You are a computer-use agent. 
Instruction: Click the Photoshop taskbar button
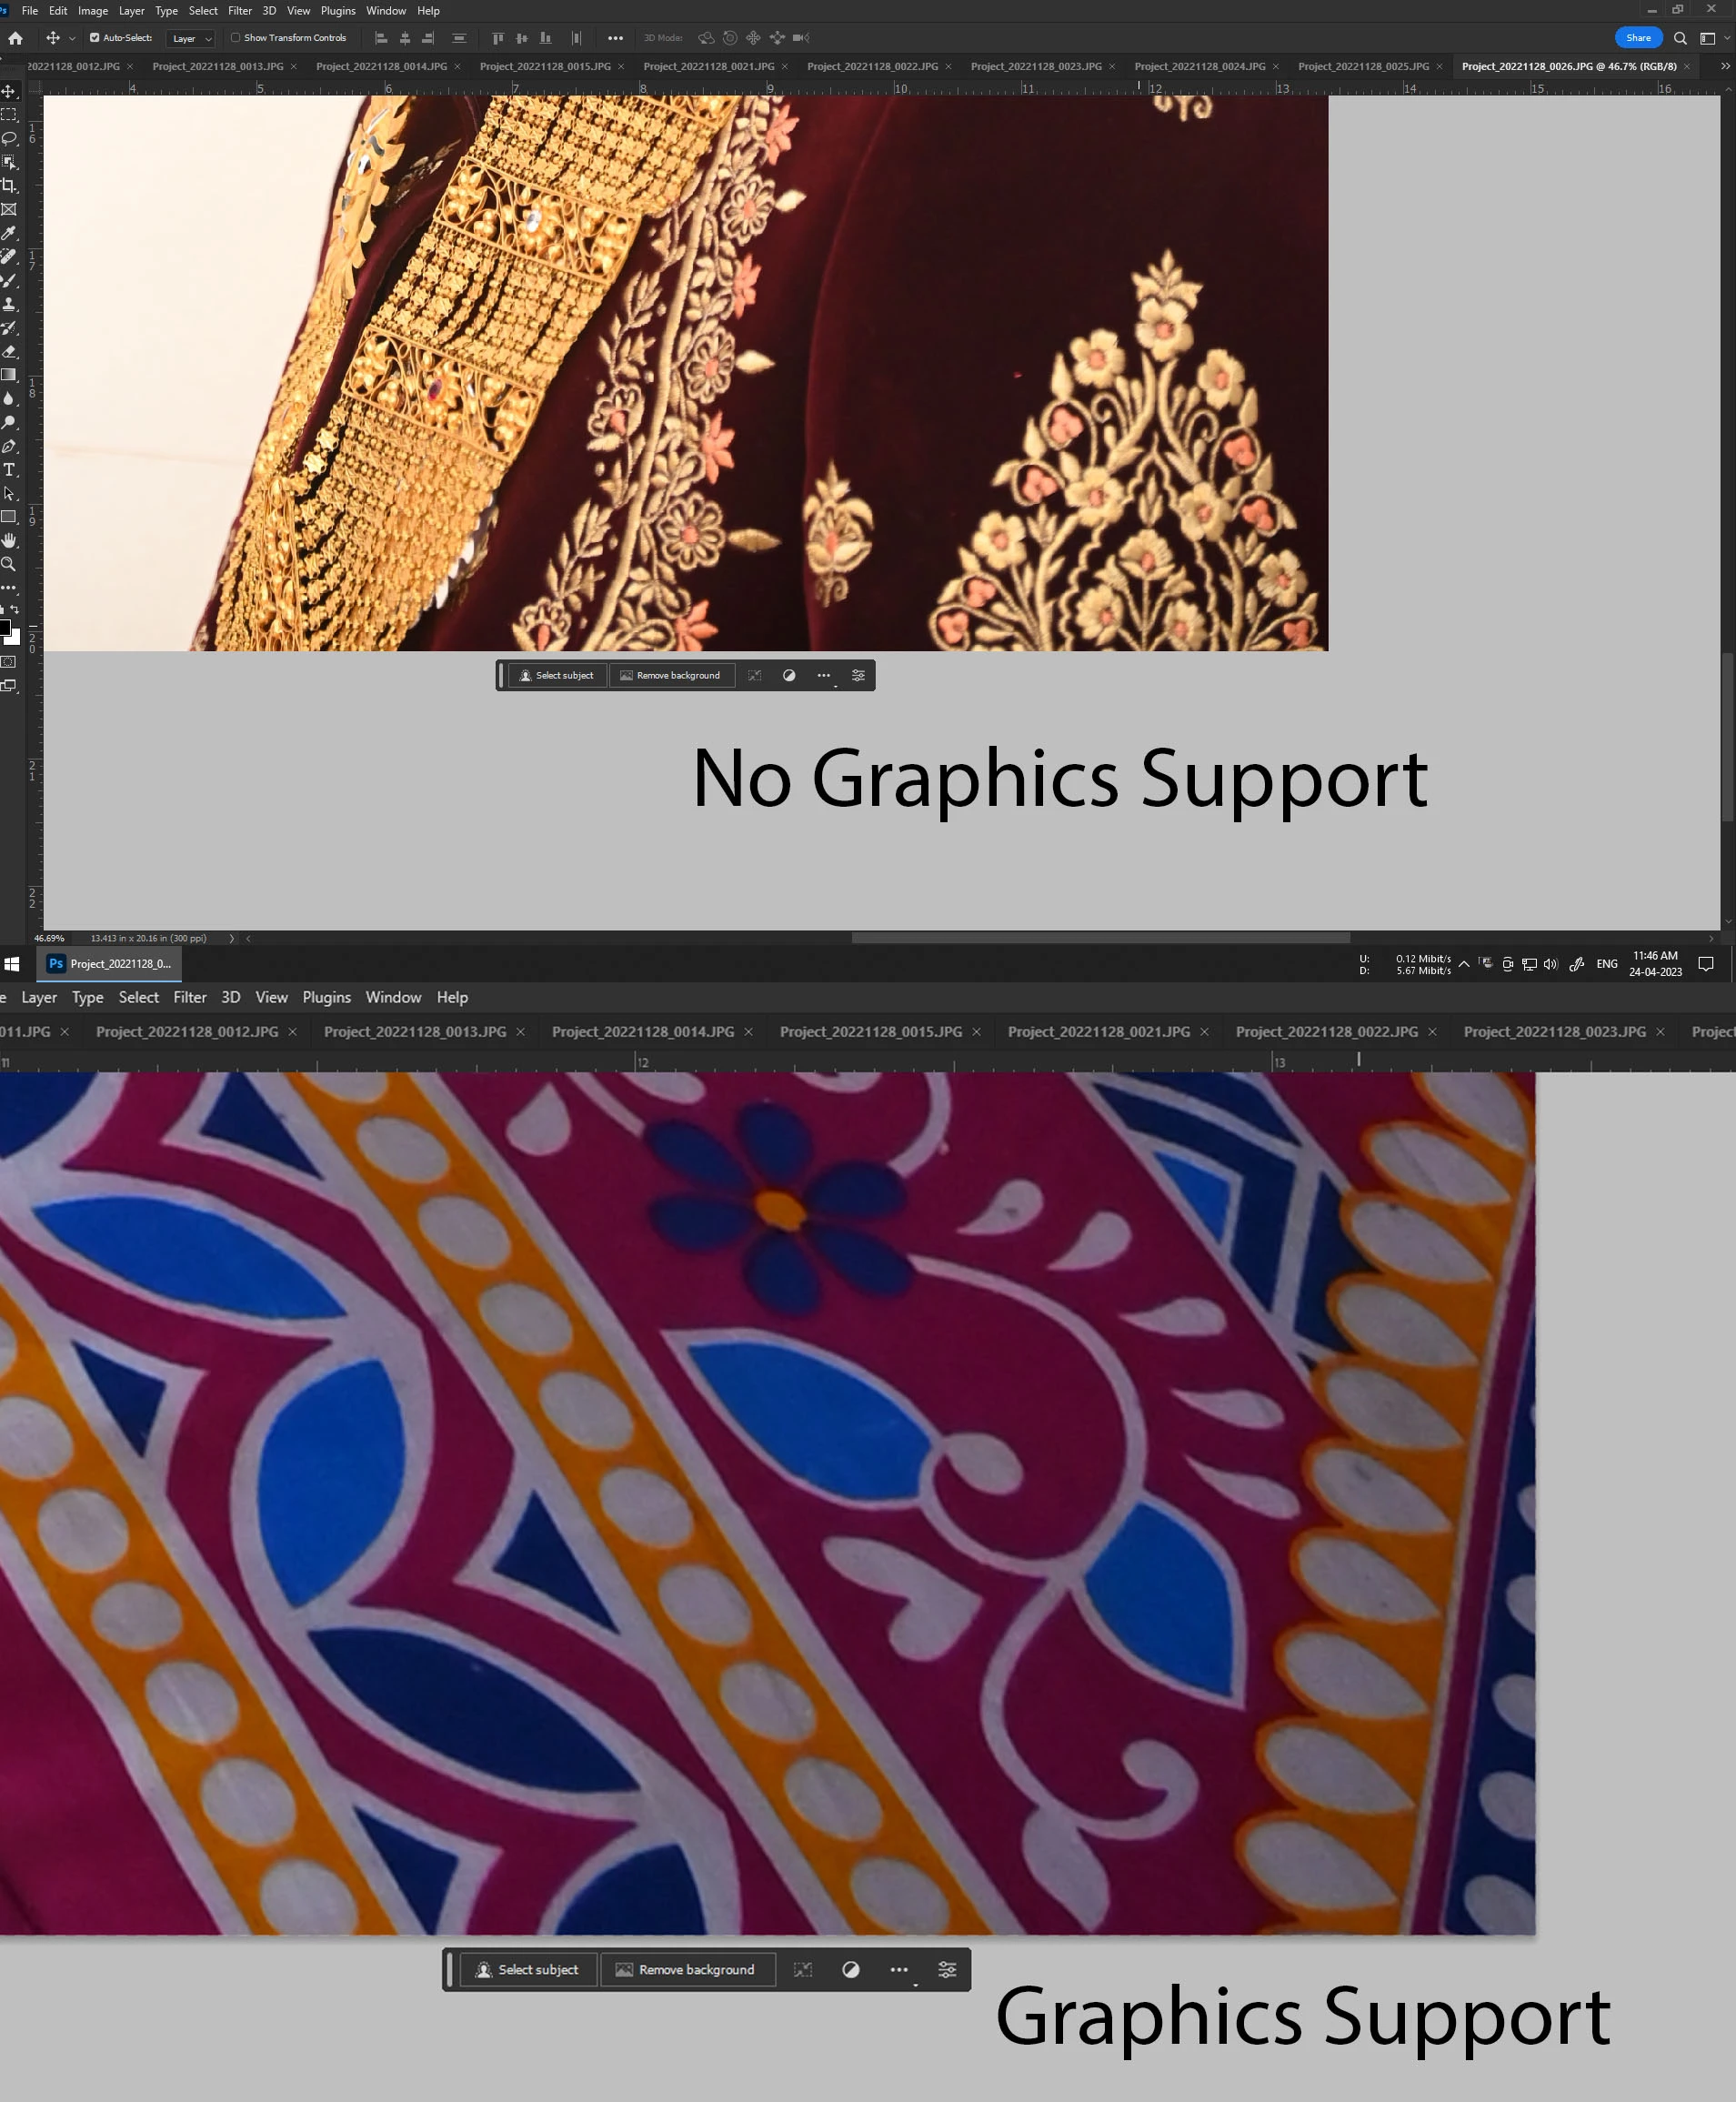[110, 964]
